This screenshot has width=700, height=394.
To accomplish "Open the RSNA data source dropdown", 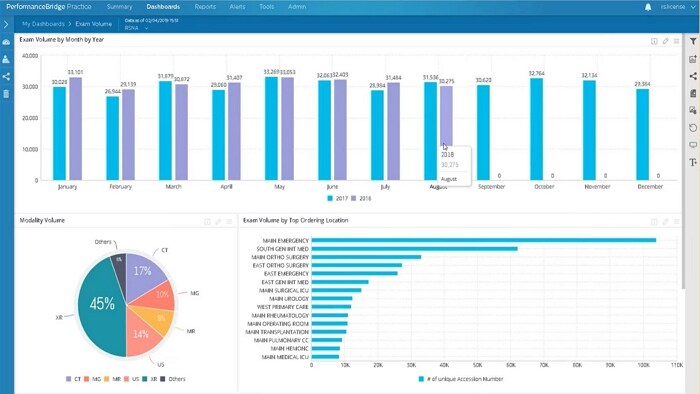I will [136, 28].
